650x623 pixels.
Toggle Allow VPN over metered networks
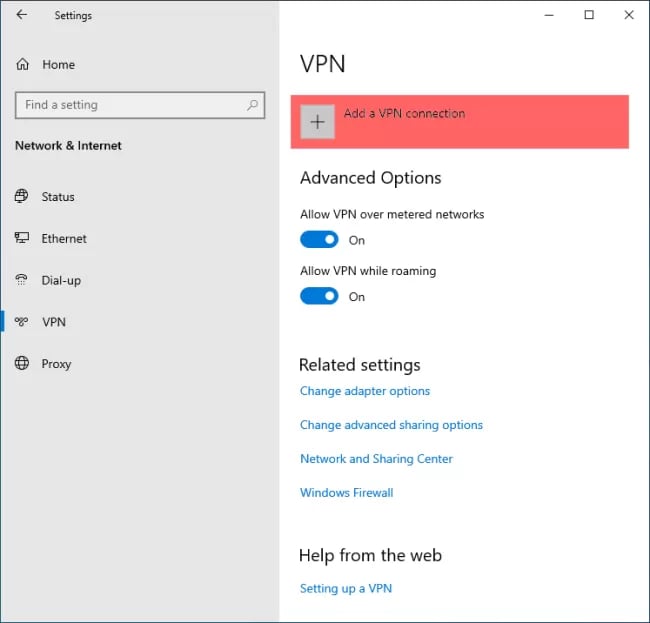pos(319,240)
